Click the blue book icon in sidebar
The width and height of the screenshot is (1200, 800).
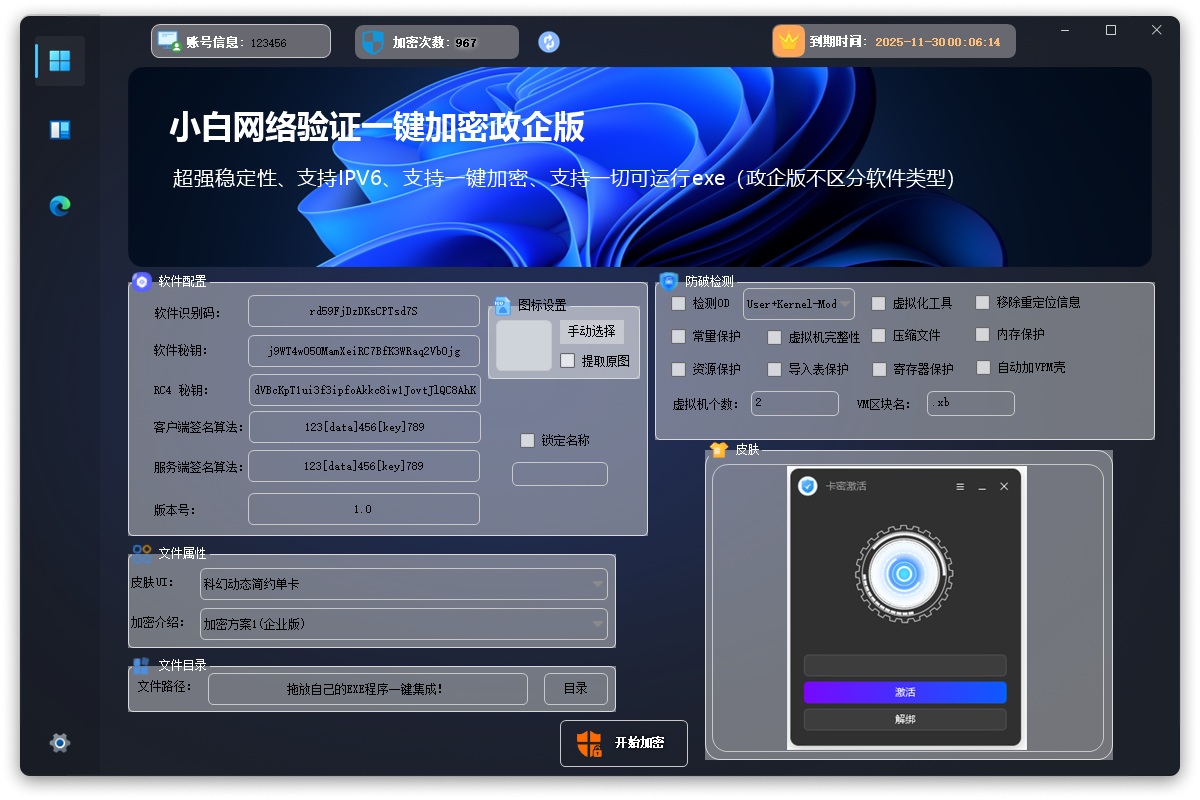point(59,130)
